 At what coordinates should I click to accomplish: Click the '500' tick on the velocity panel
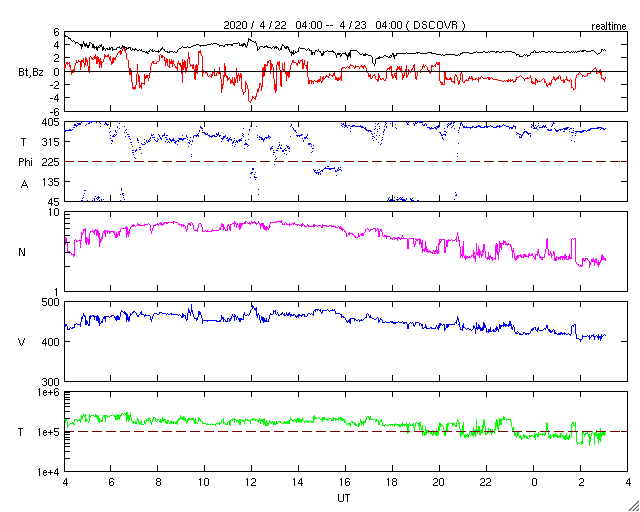point(51,302)
